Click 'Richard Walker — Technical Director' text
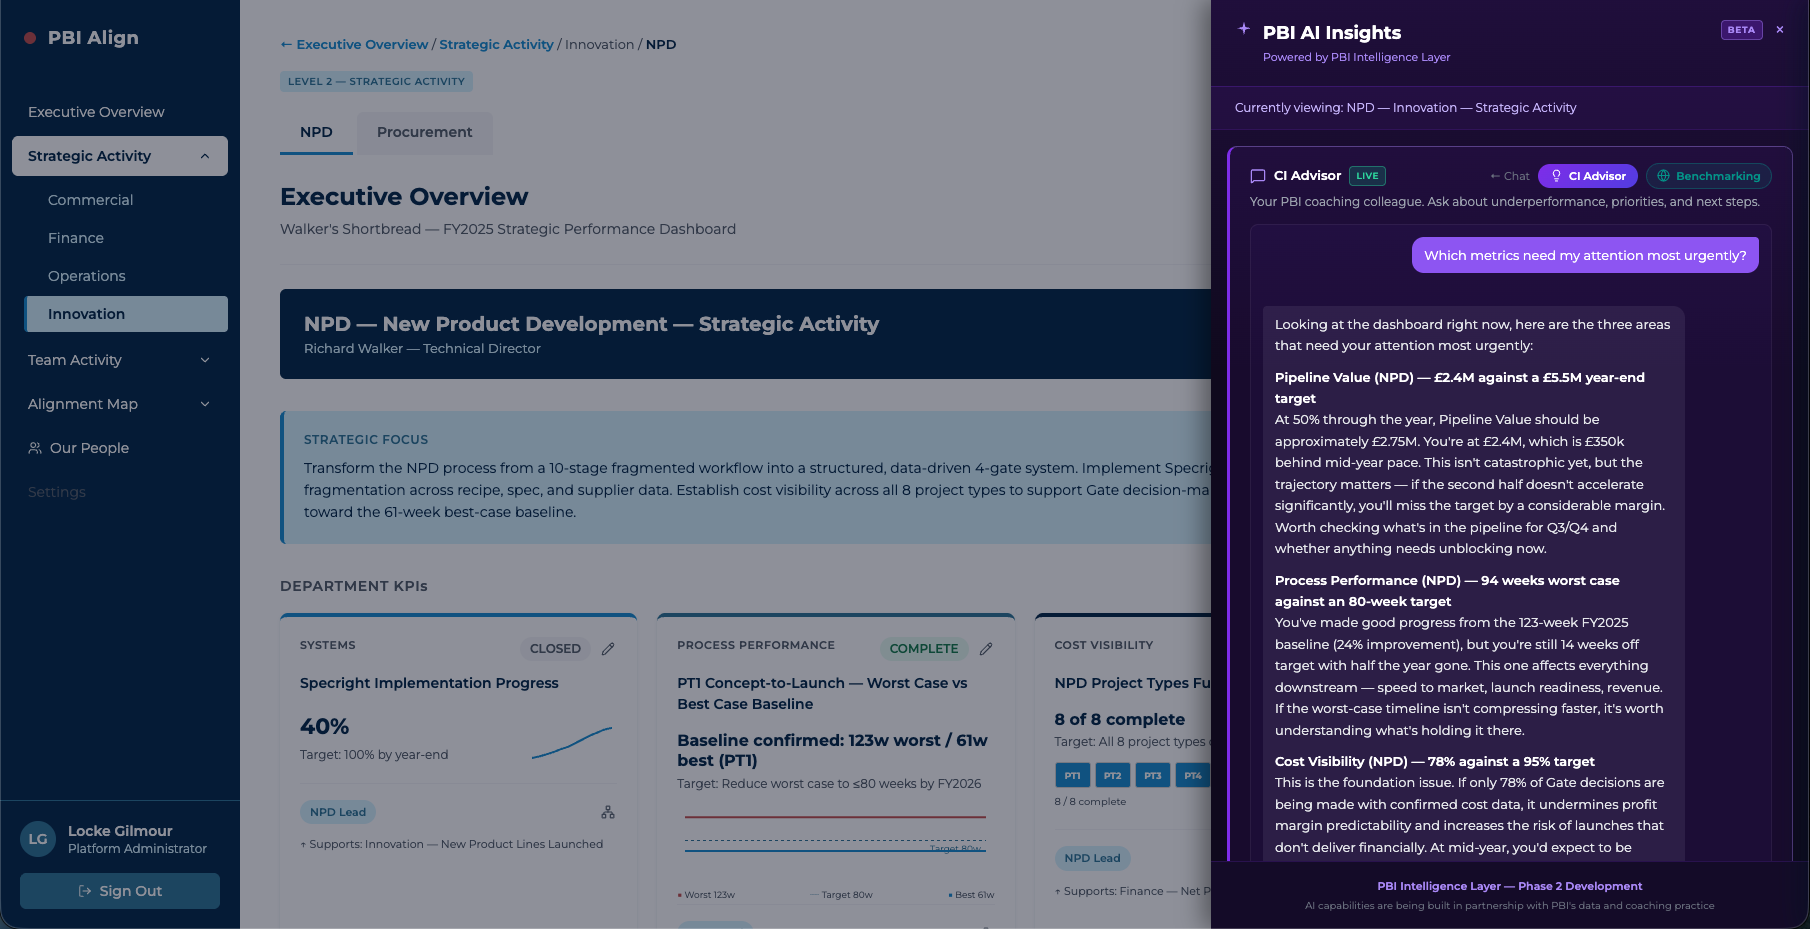1810x929 pixels. (422, 349)
